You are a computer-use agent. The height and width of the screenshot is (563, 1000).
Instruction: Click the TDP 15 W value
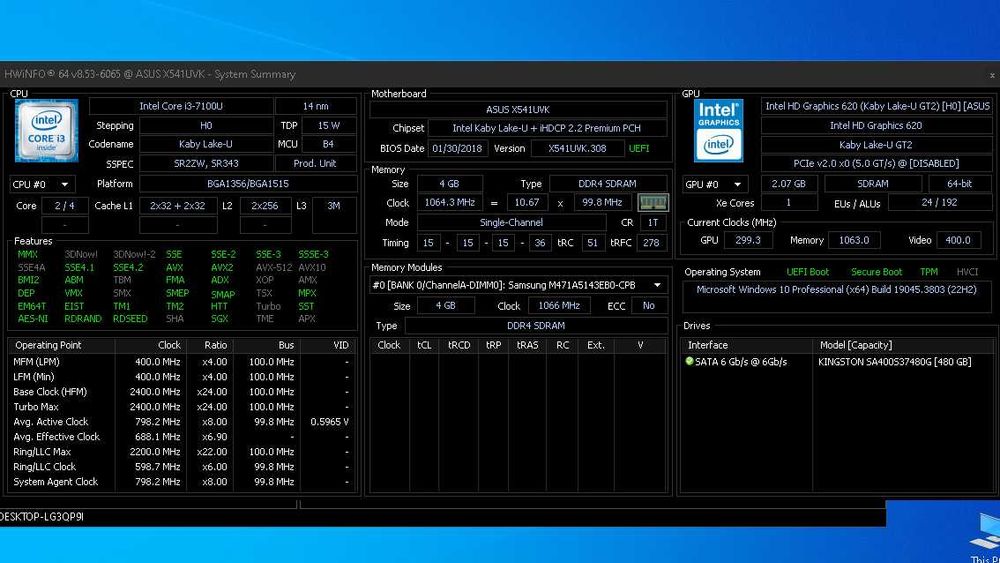pyautogui.click(x=328, y=126)
